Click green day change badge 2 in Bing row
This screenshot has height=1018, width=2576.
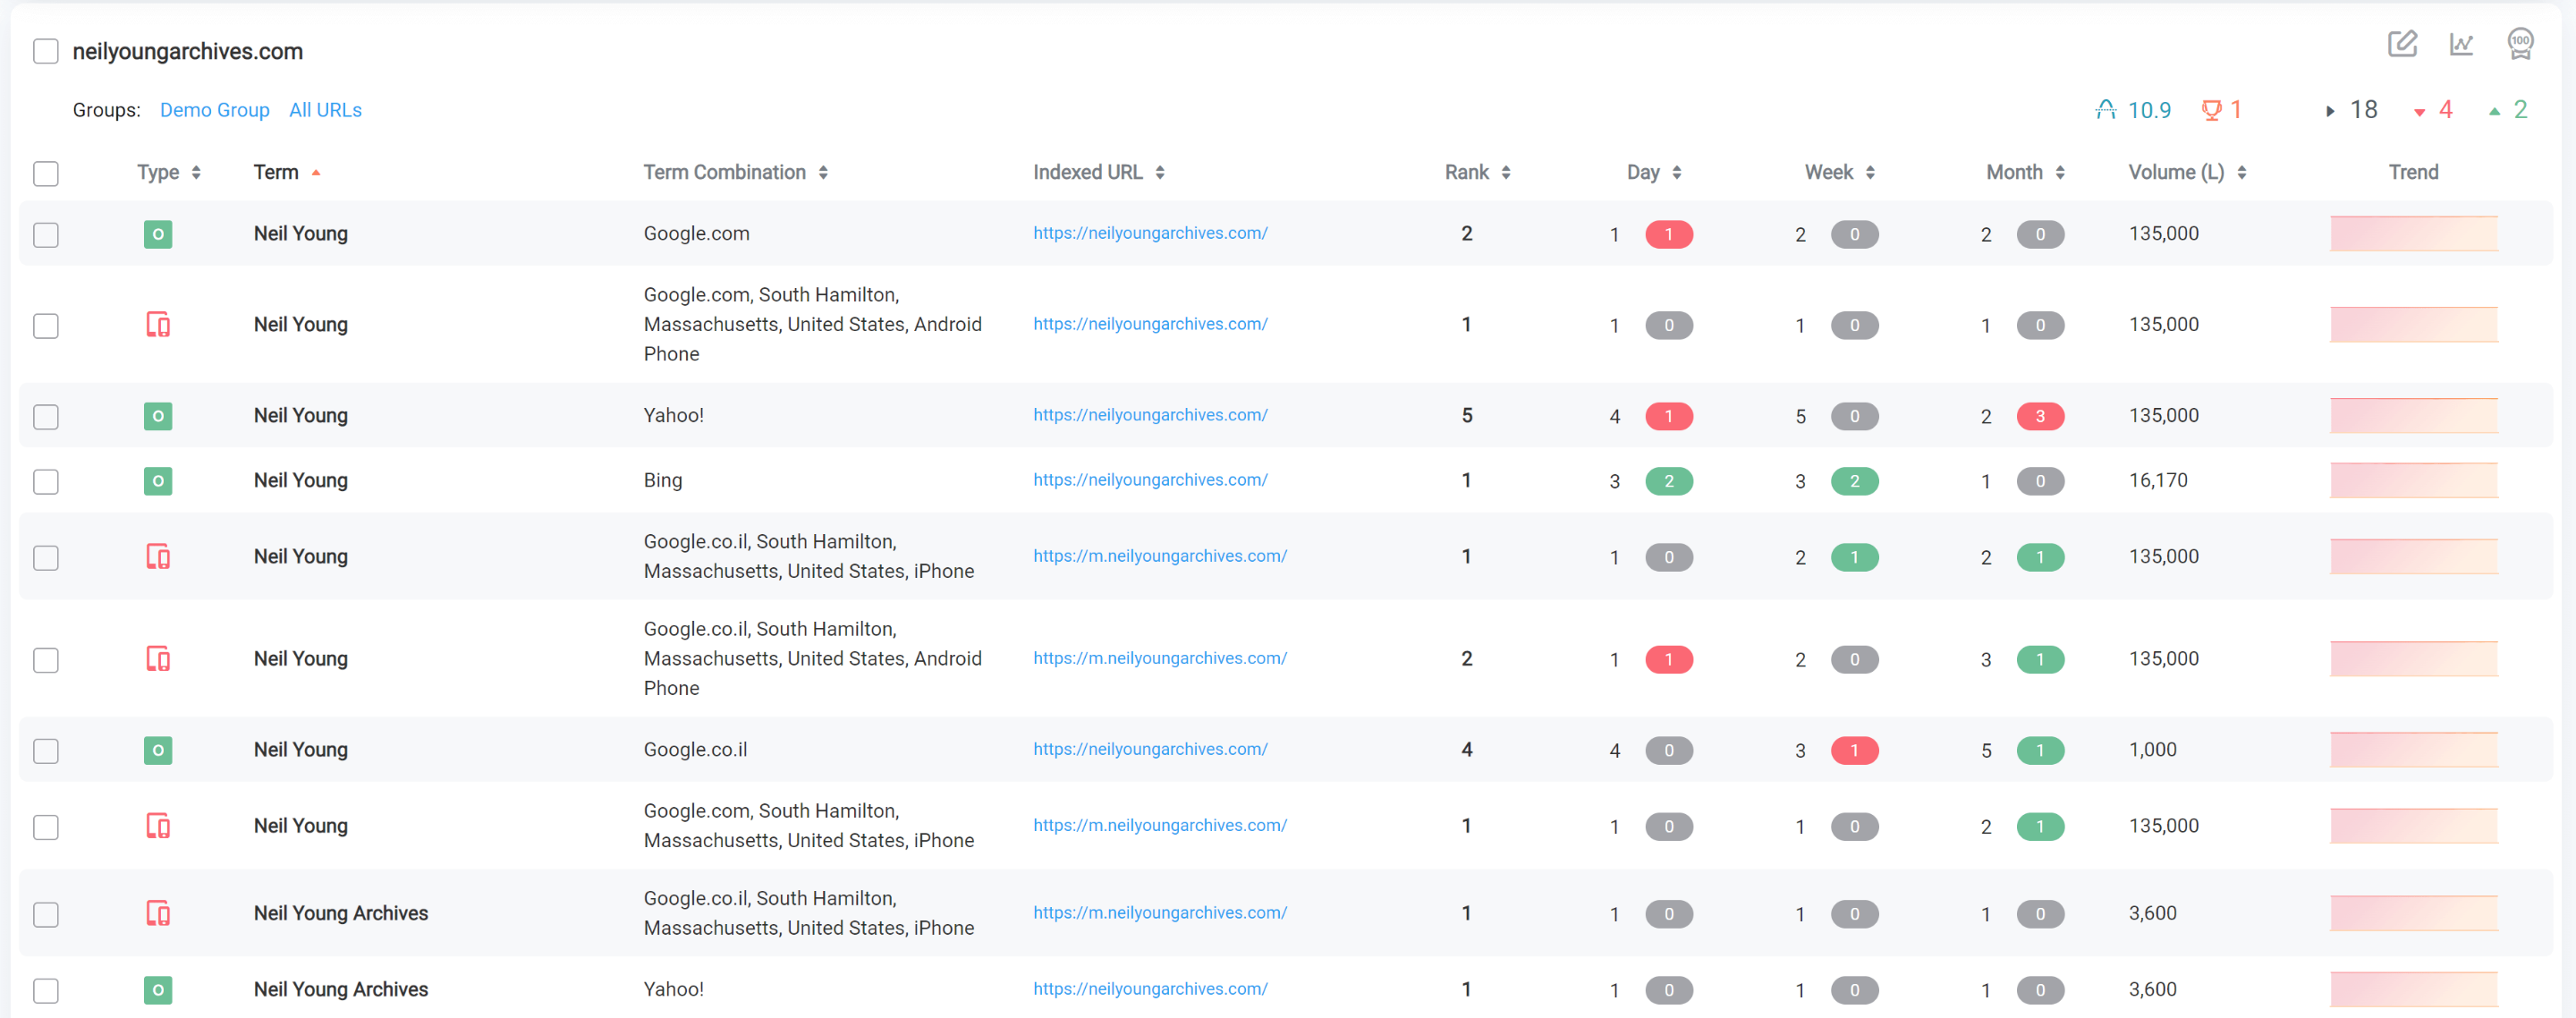pos(1668,482)
